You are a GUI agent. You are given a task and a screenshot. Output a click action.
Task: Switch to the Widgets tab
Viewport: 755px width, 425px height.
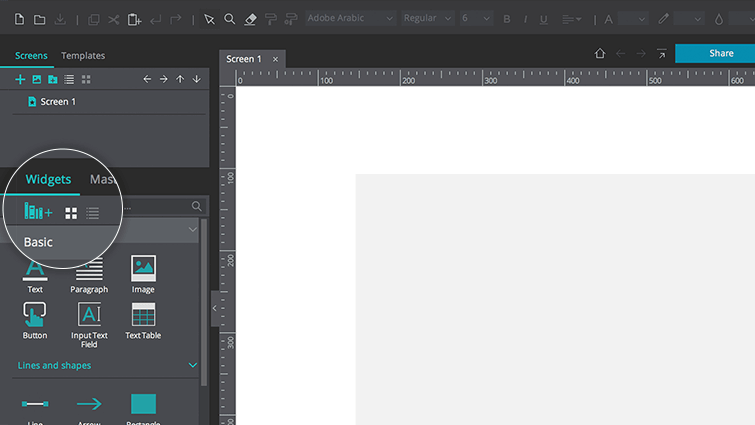[48, 179]
